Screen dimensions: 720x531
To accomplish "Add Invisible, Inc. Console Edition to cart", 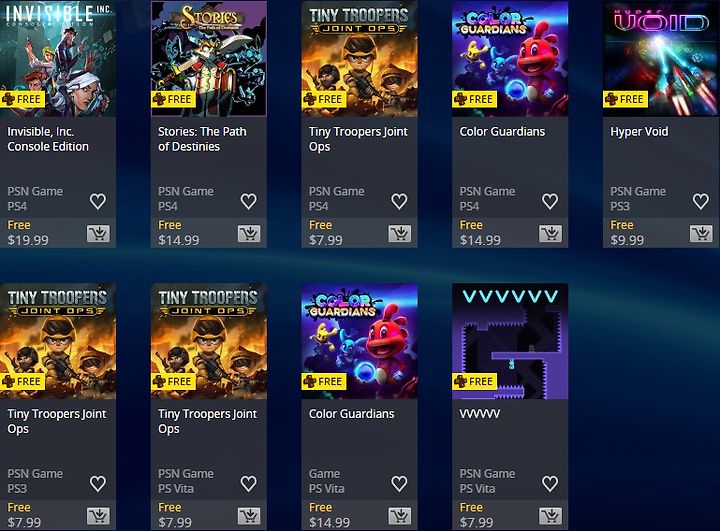I will coord(98,234).
